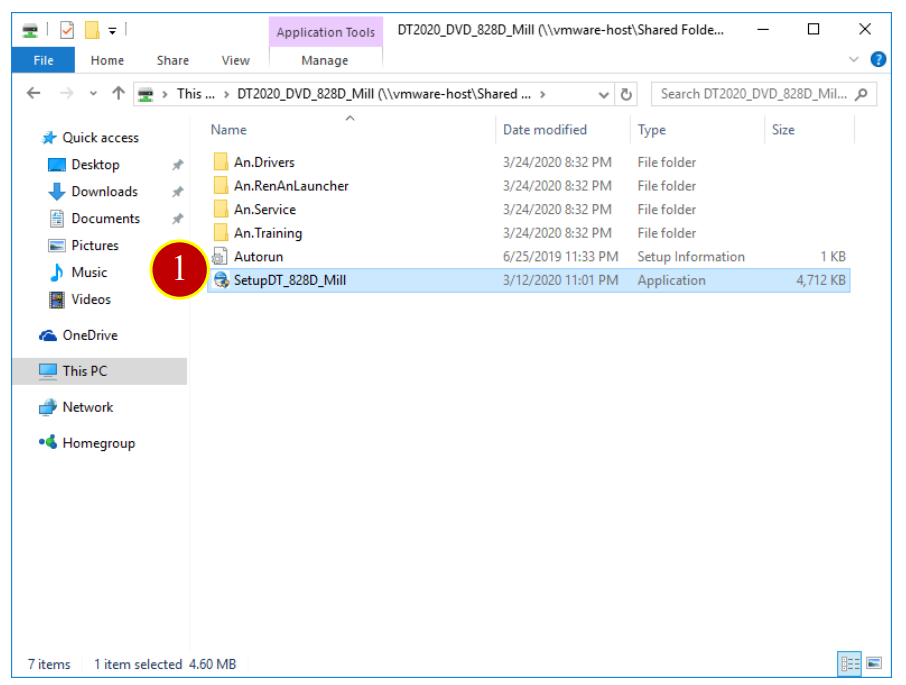The height and width of the screenshot is (685, 906).
Task: Go up one folder level
Action: (x=118, y=94)
